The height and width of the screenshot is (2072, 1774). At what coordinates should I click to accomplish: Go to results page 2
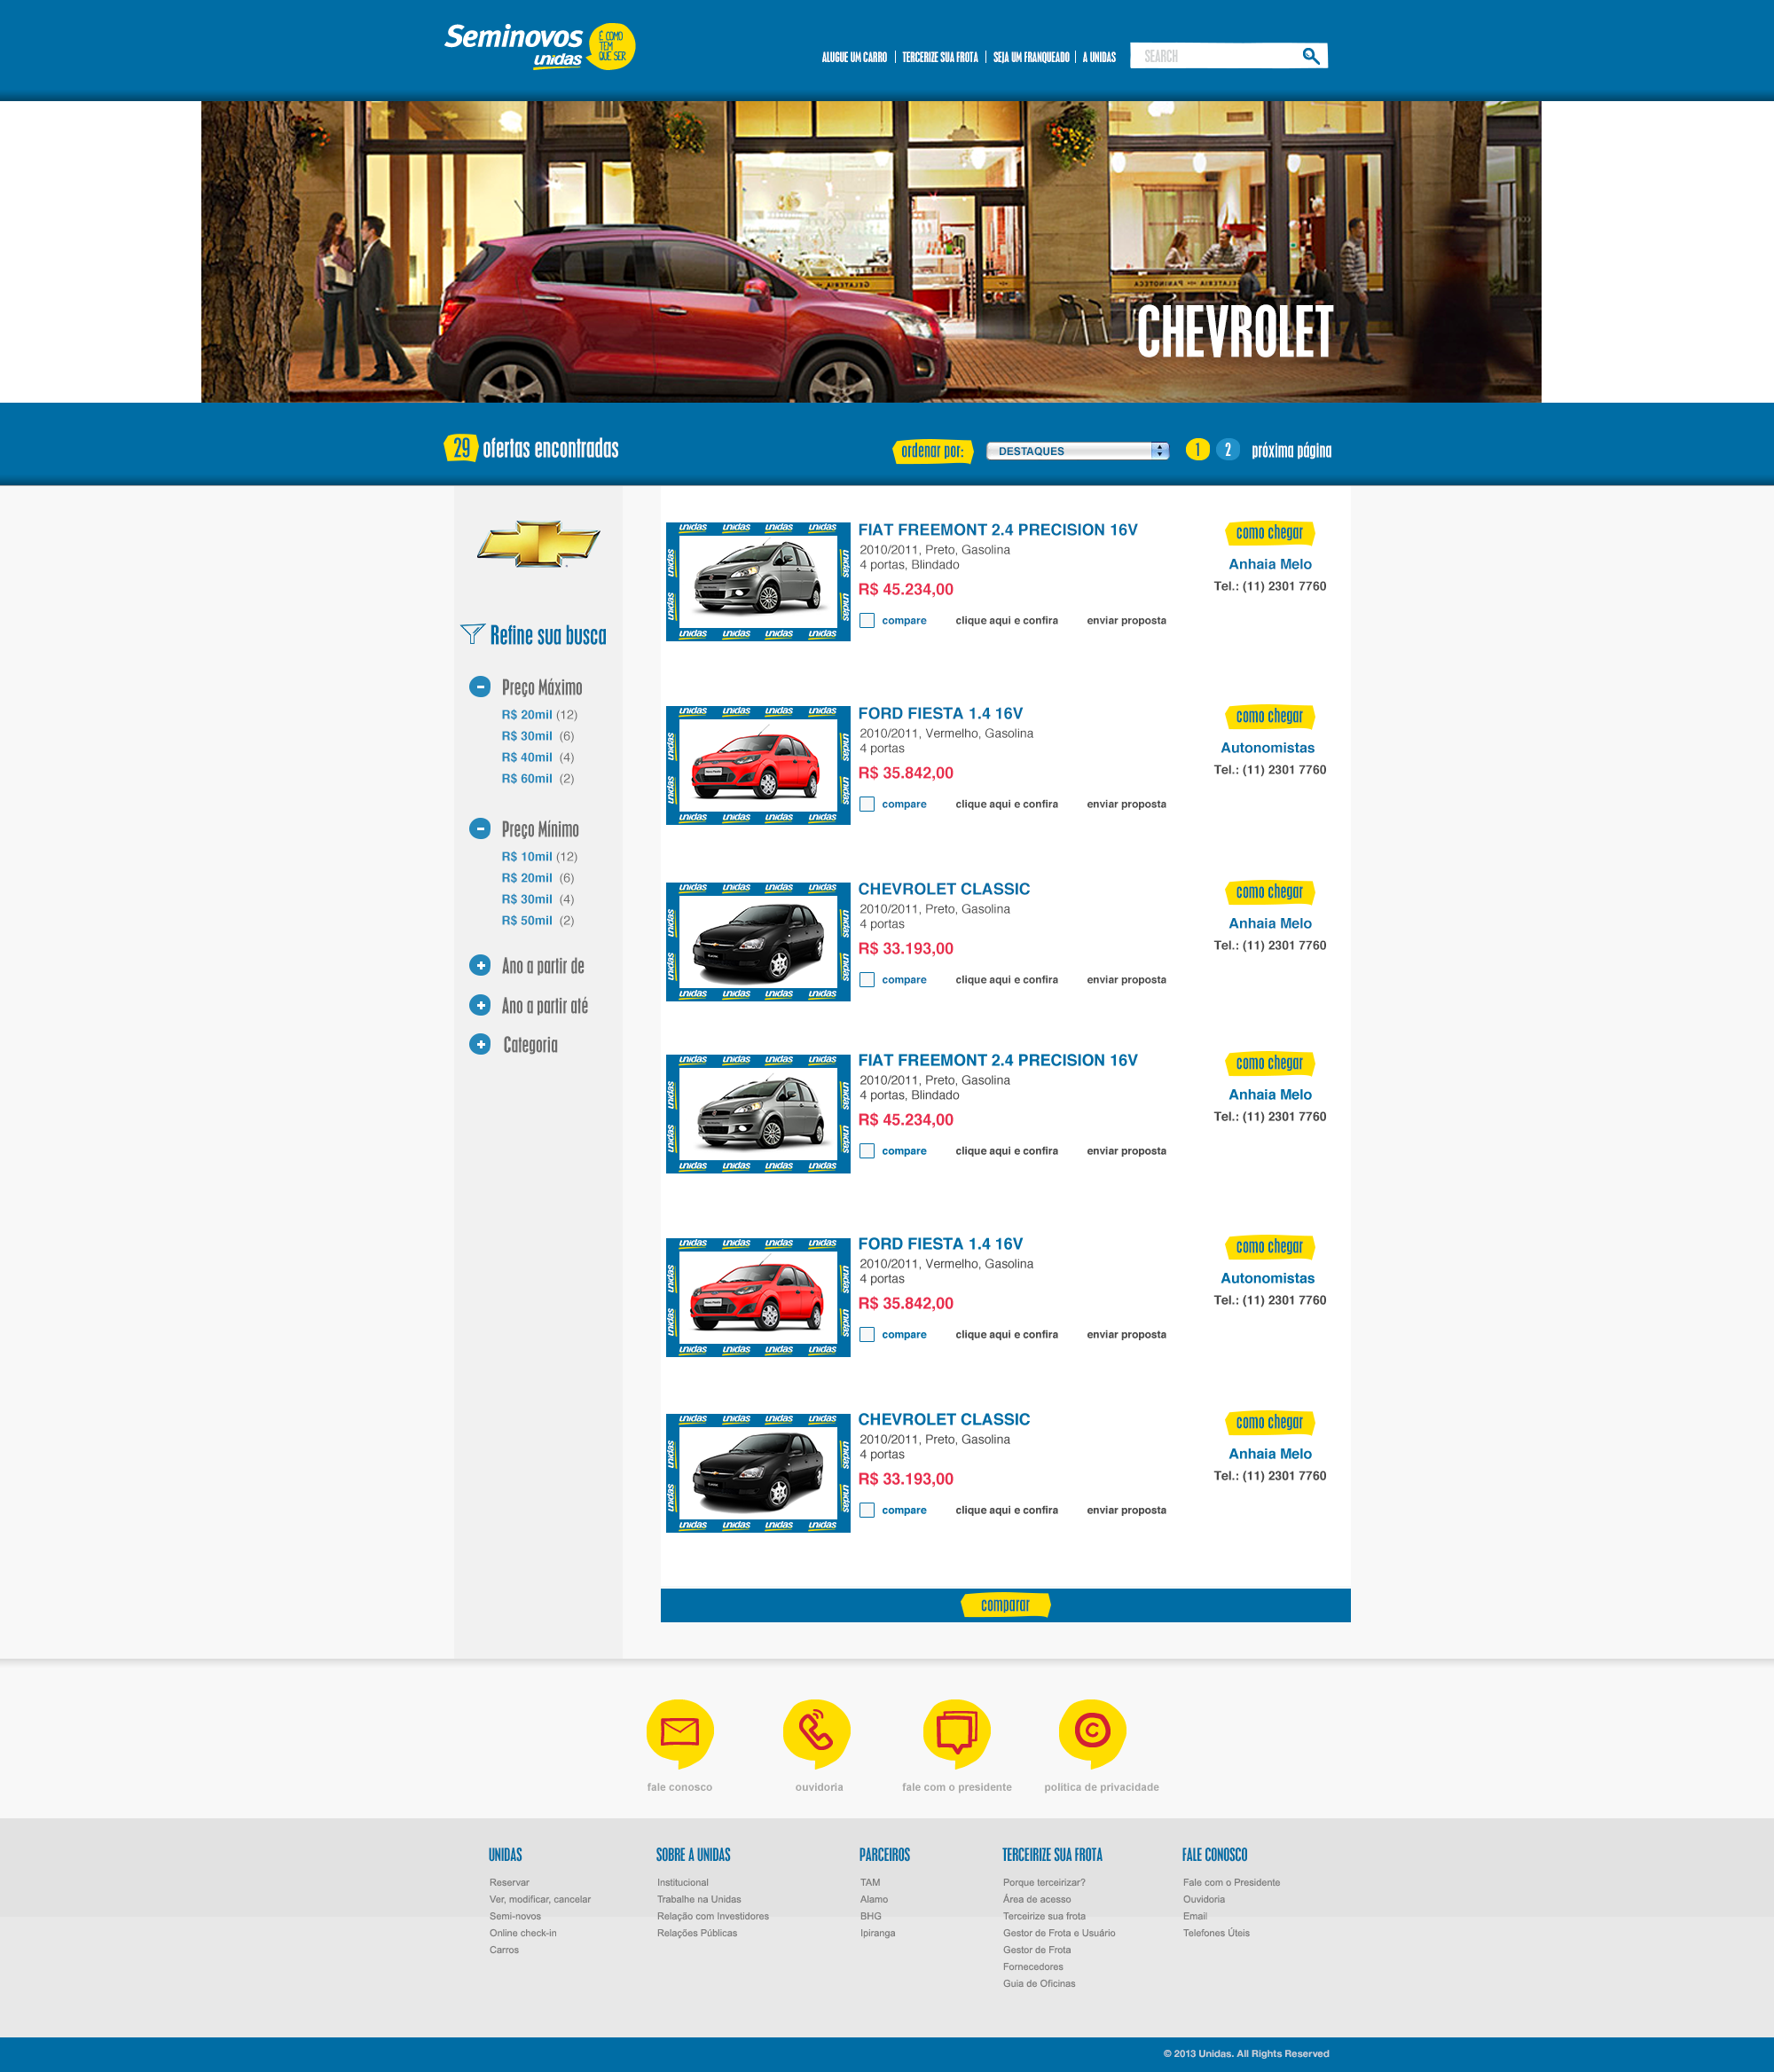click(1228, 450)
